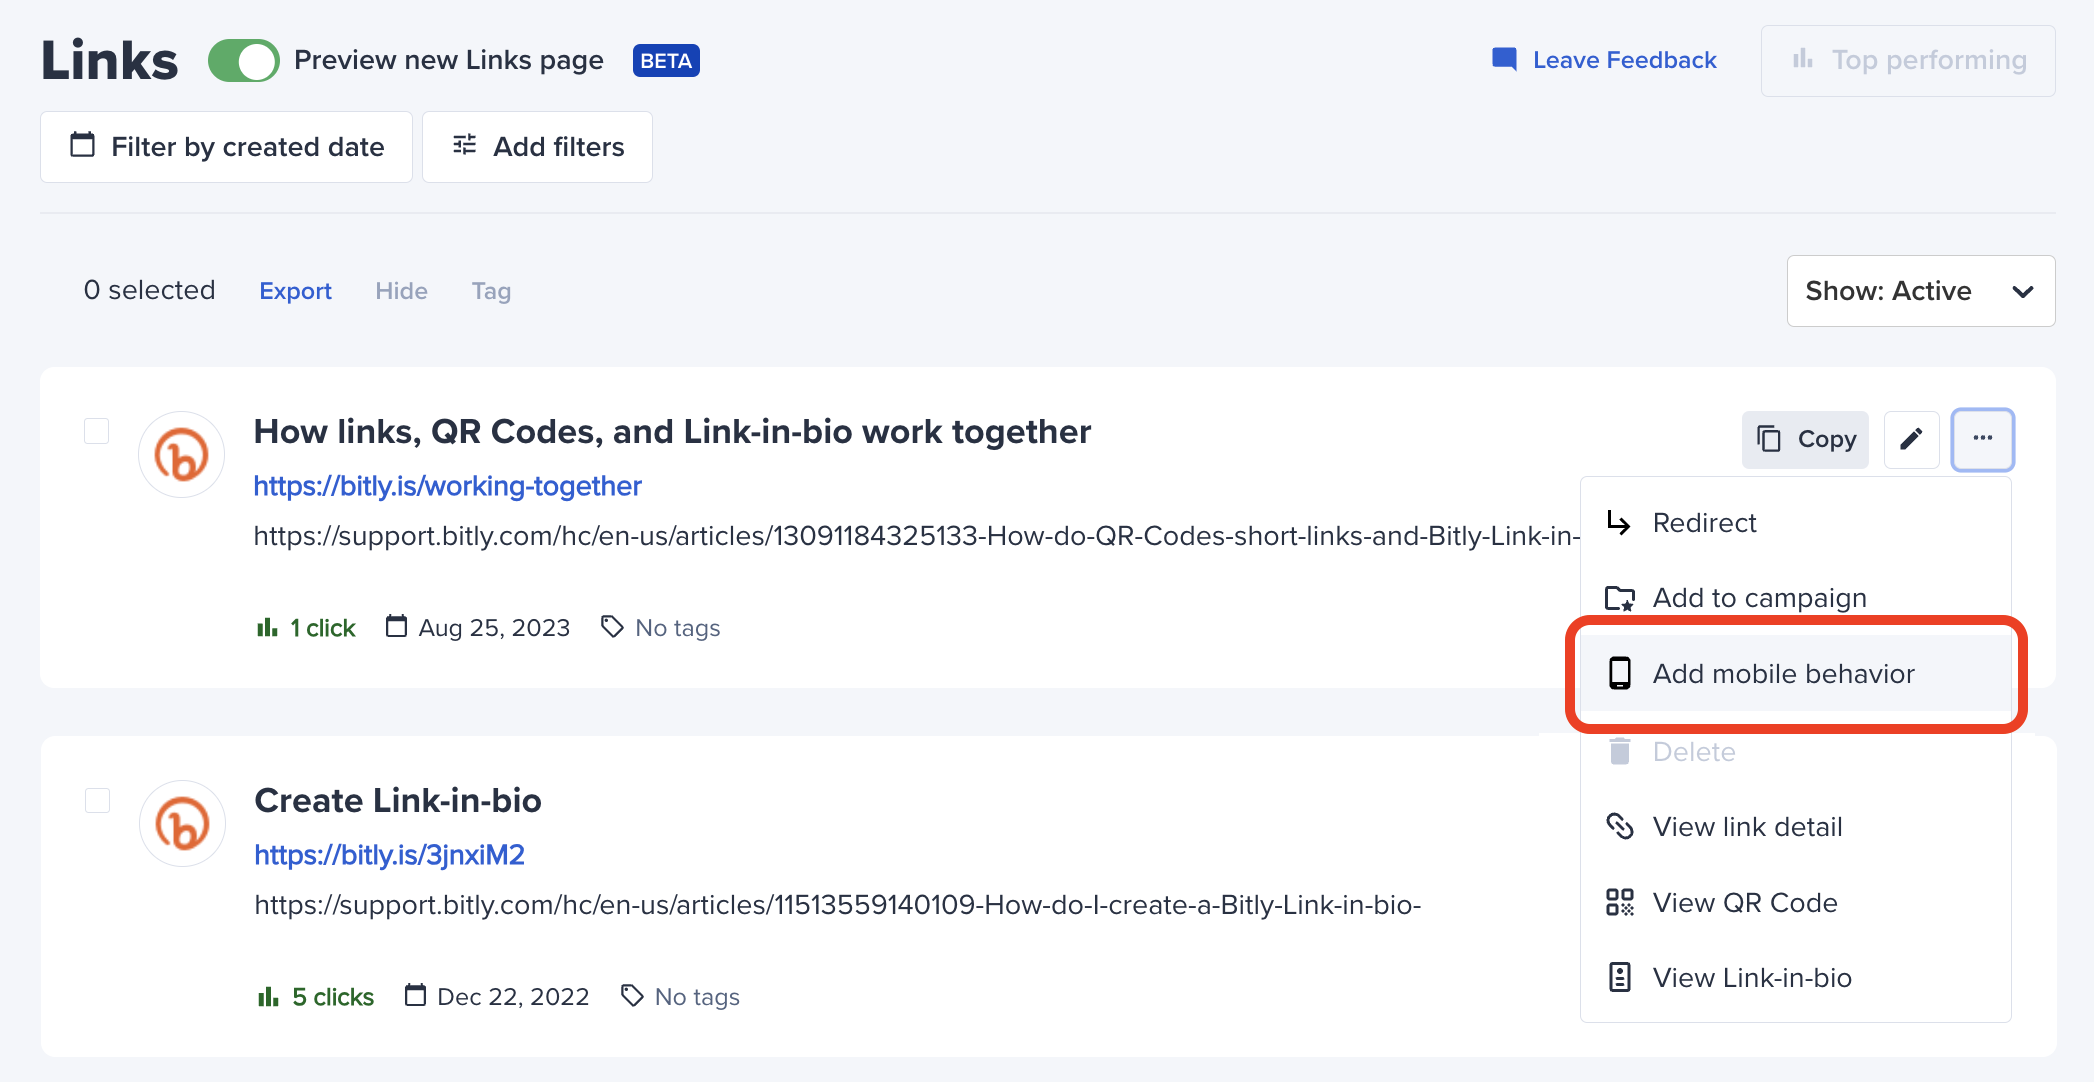
Task: Open Leave Feedback link
Action: click(1604, 60)
